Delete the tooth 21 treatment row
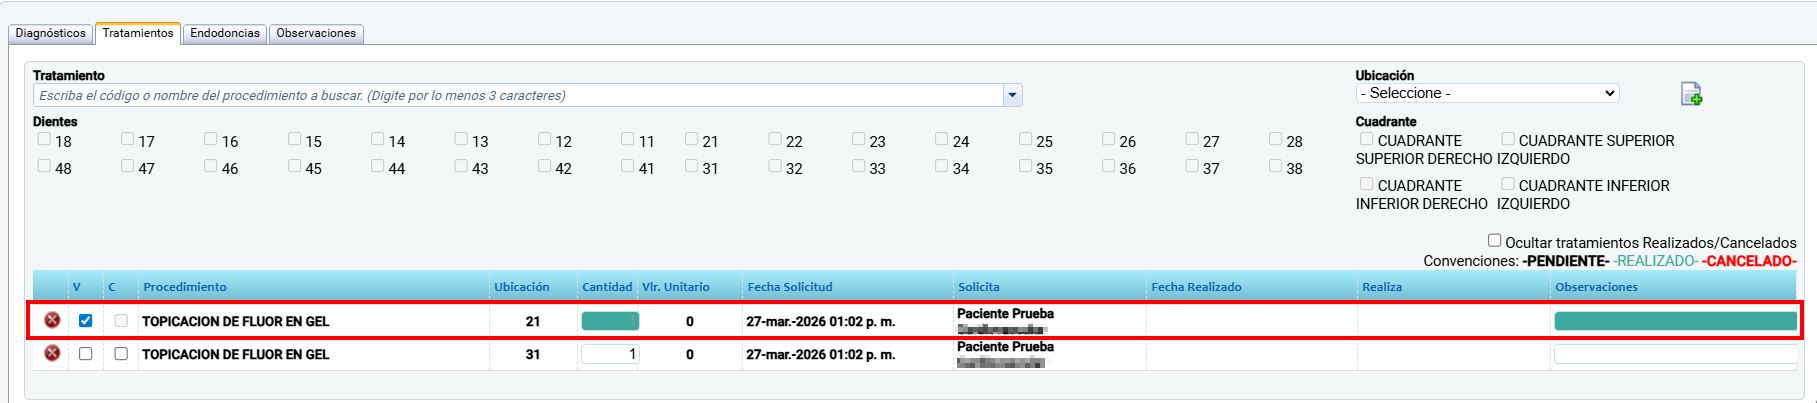 click(52, 320)
